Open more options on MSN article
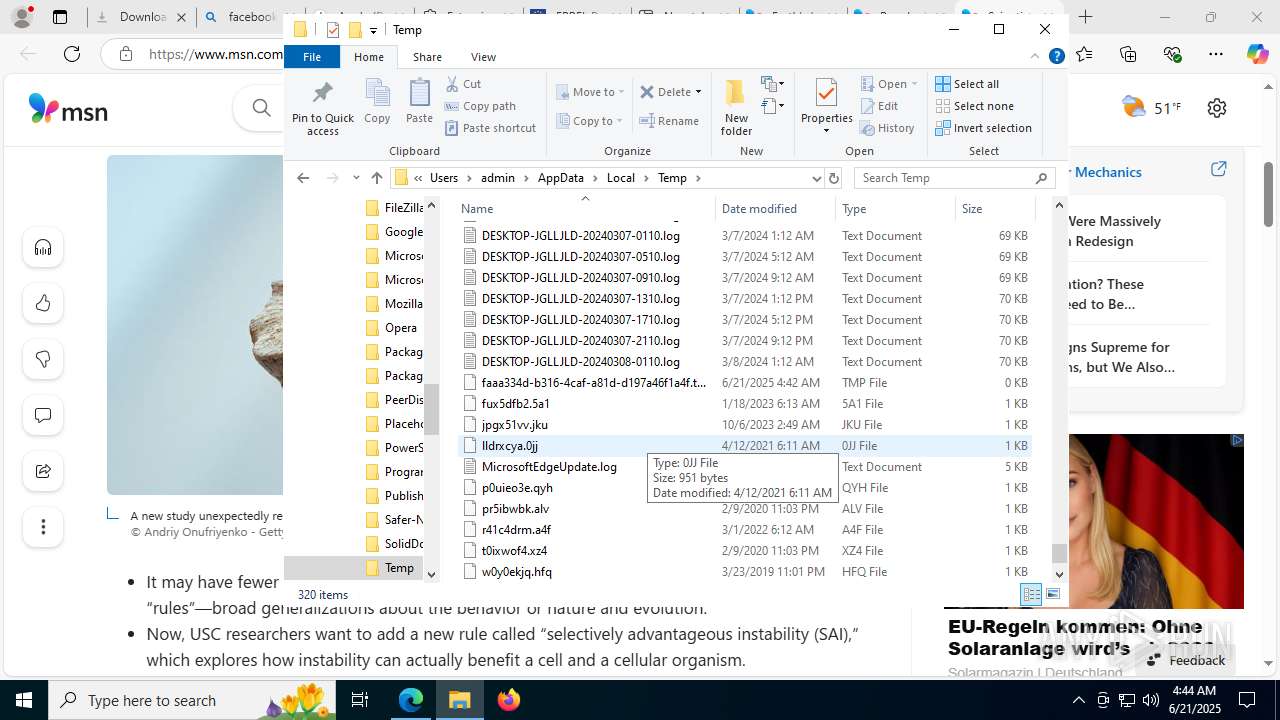Viewport: 1280px width, 720px height. point(43,527)
